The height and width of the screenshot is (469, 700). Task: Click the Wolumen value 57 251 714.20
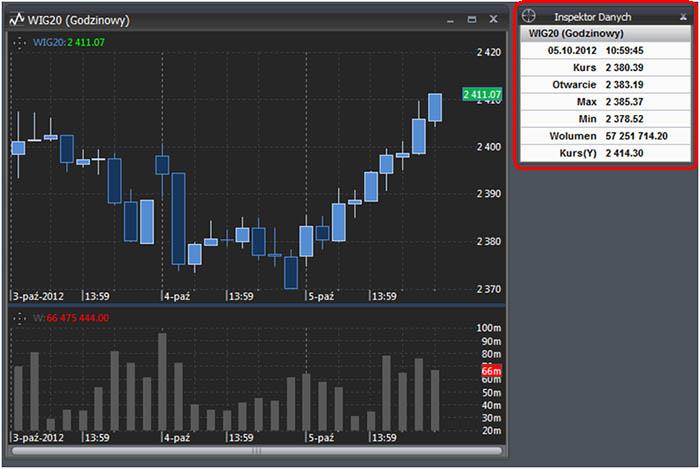[x=637, y=136]
